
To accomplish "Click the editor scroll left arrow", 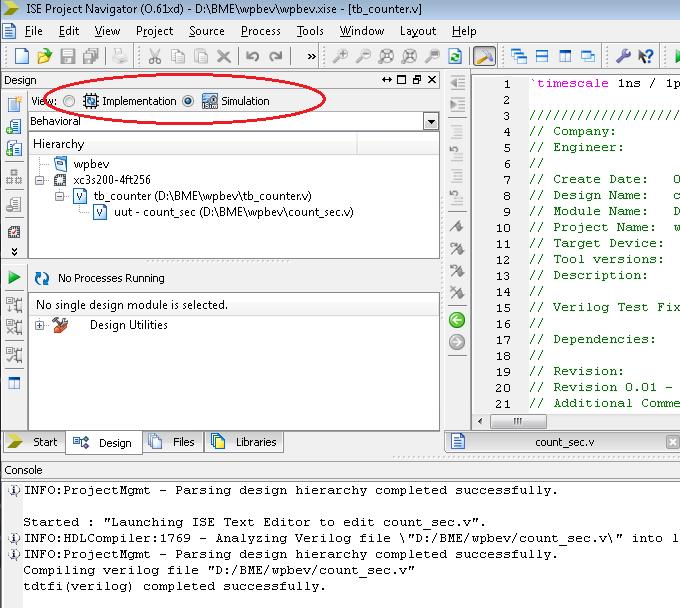I will [x=480, y=421].
